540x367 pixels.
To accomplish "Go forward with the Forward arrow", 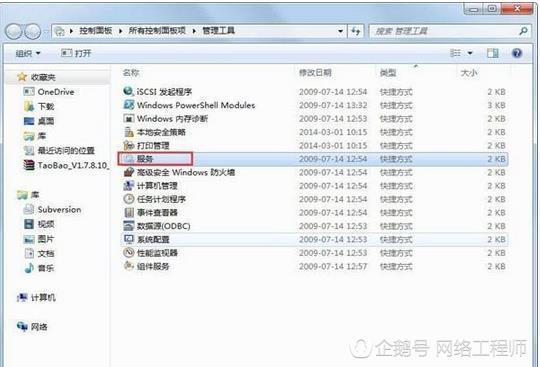I will 33,31.
